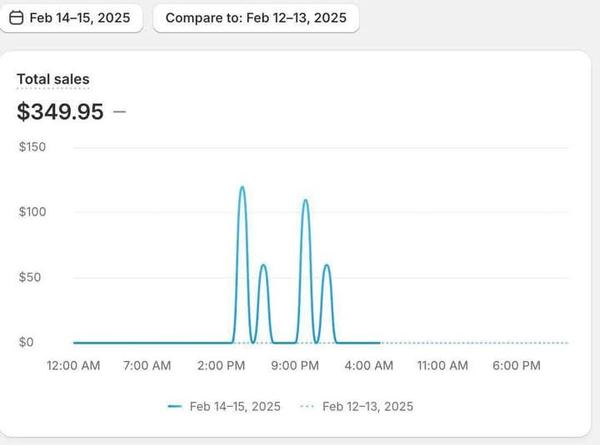Click the solid line swatch in the legend
Screen dimensions: 600x445
point(175,406)
